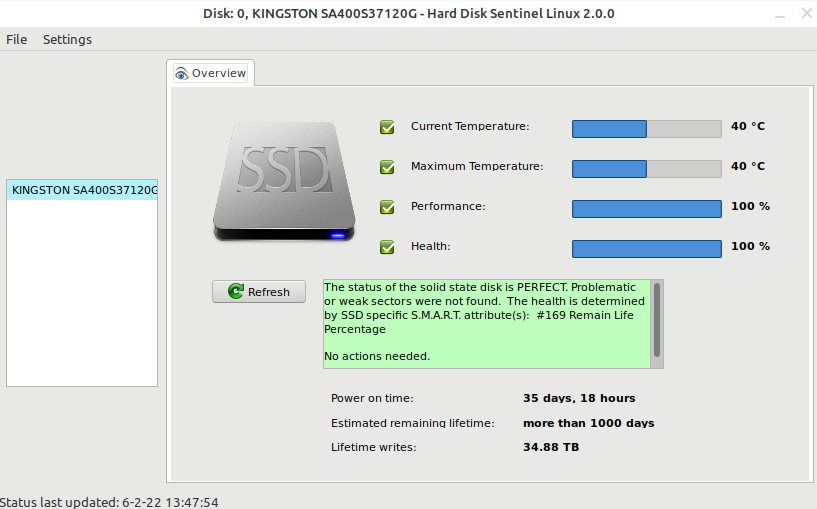Click the Refresh button
Image resolution: width=817 pixels, height=509 pixels.
click(259, 292)
